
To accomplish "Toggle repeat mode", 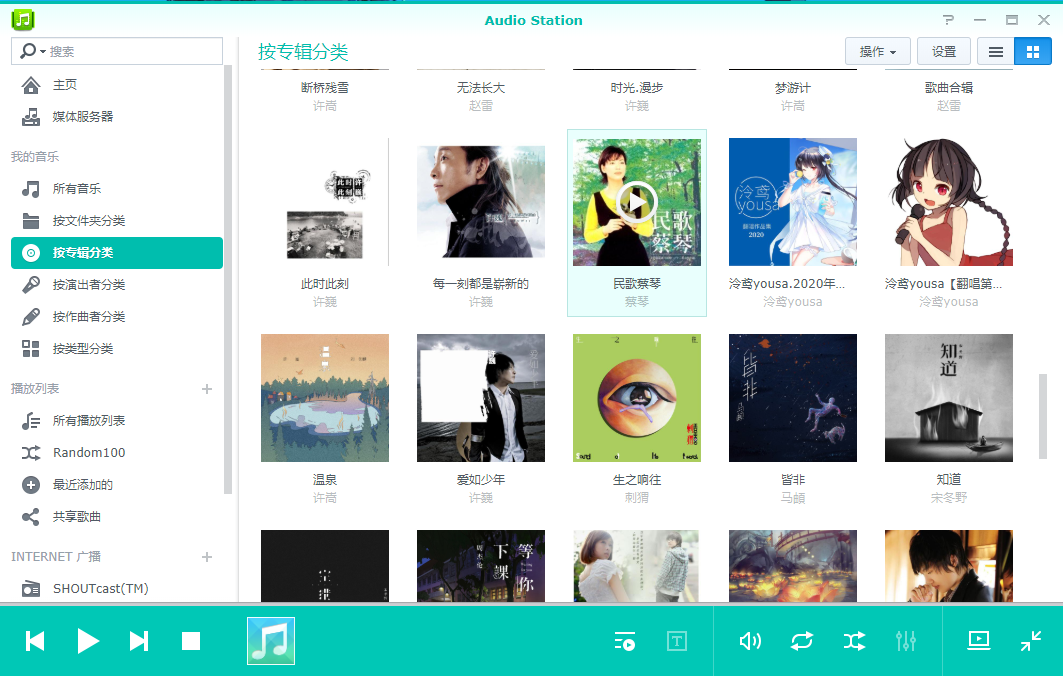I will [x=802, y=641].
